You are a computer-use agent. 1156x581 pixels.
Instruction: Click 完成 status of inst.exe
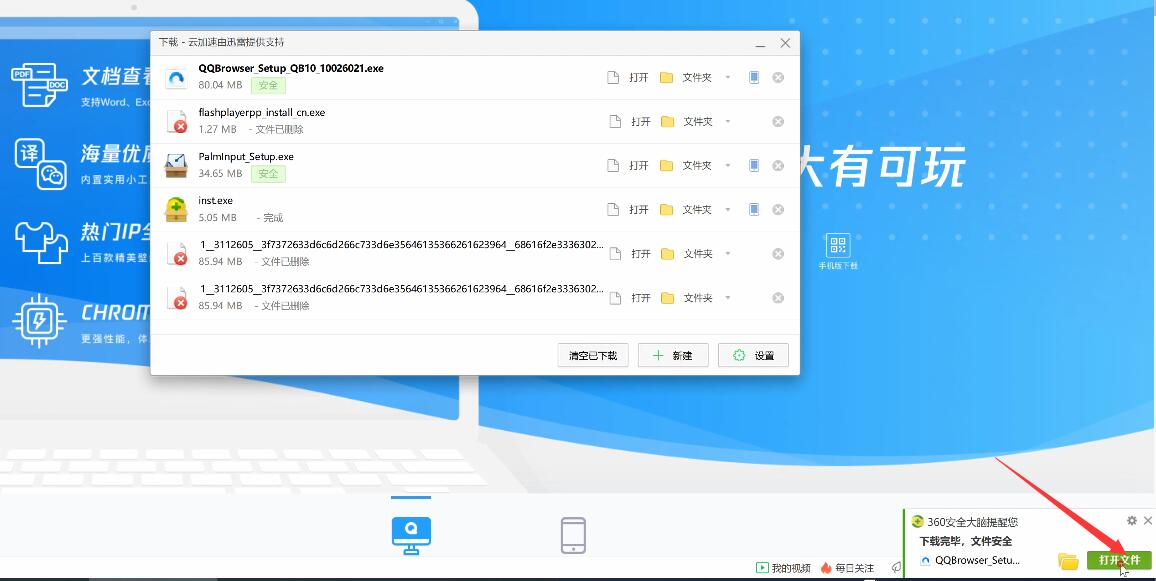(x=273, y=218)
